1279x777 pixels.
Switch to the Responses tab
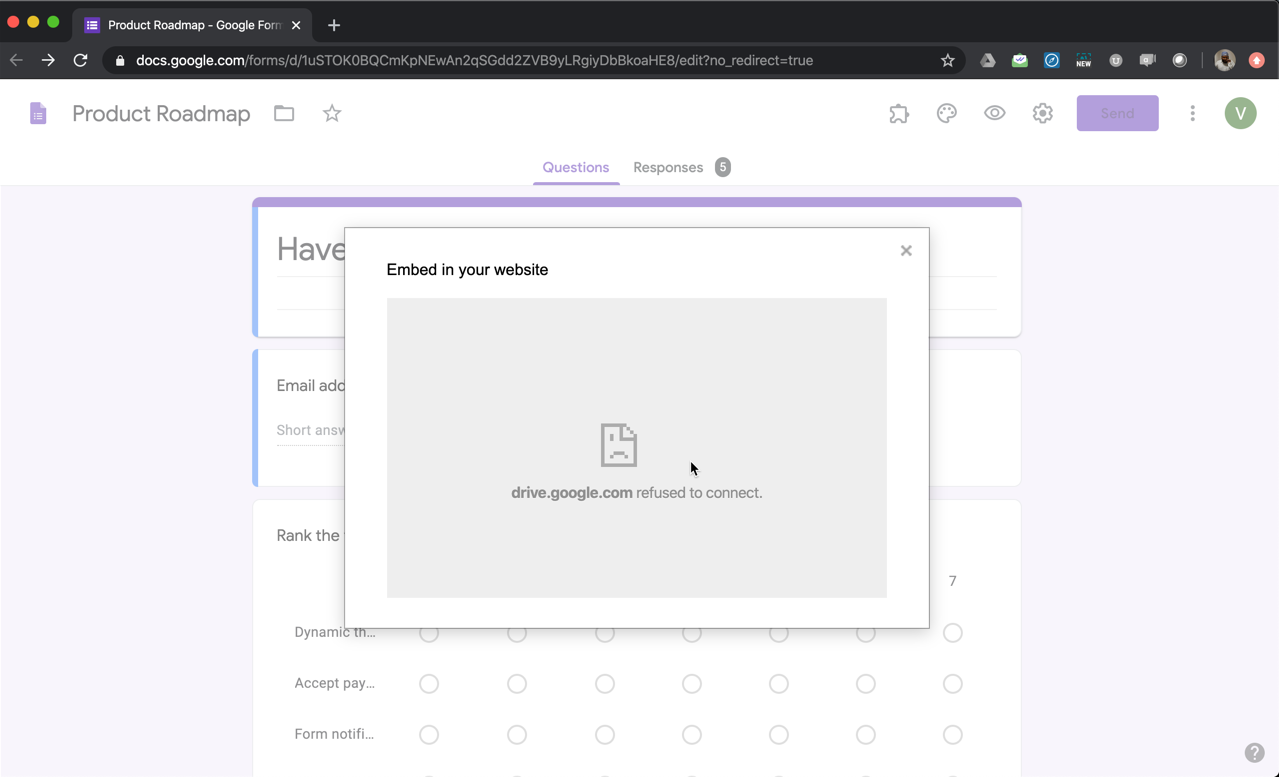(x=668, y=167)
